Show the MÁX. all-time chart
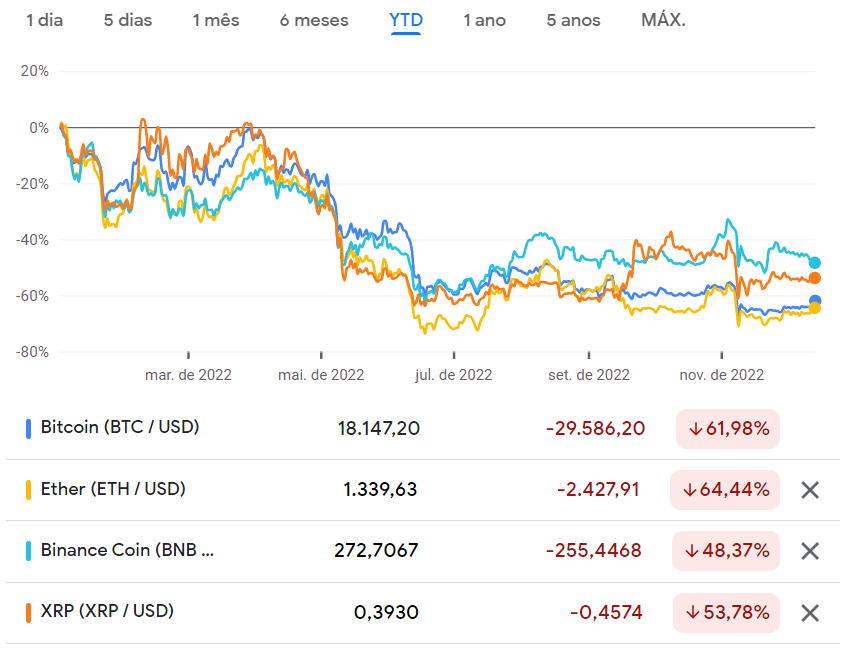The image size is (841, 649). pyautogui.click(x=662, y=19)
